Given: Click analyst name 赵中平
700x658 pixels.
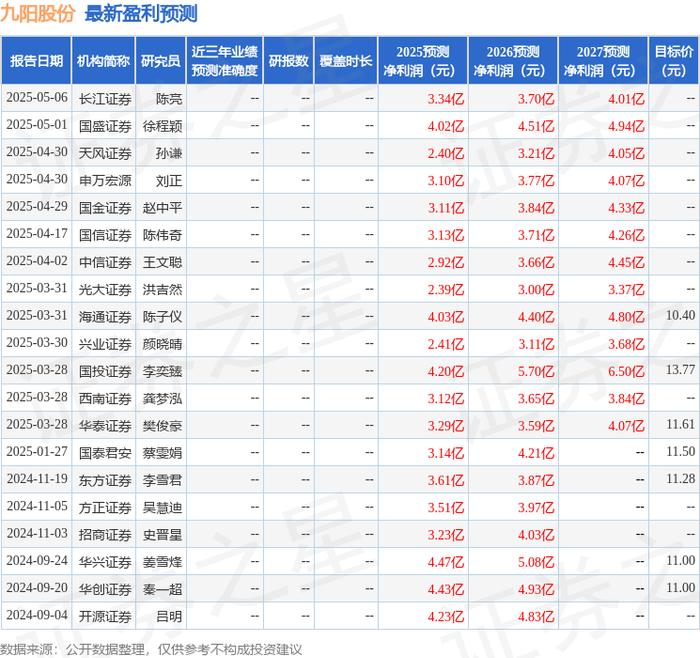Looking at the screenshot, I should click(162, 208).
